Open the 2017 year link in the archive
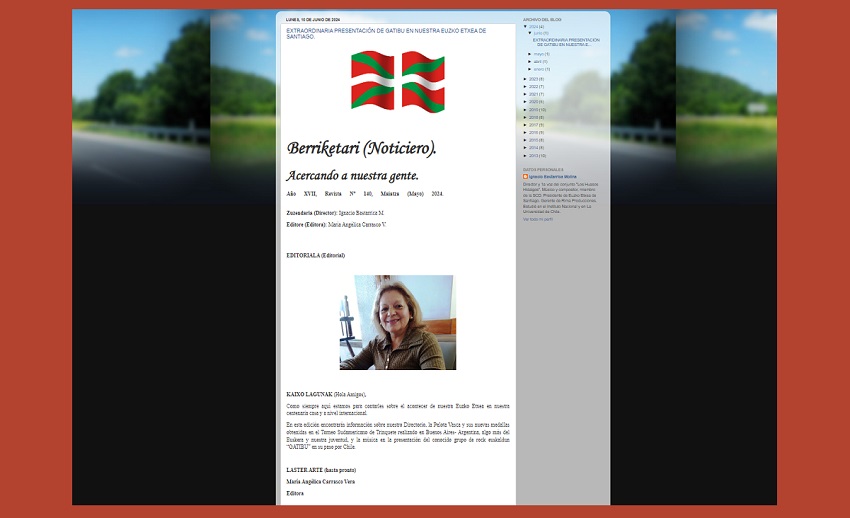The height and width of the screenshot is (518, 850). click(x=533, y=125)
